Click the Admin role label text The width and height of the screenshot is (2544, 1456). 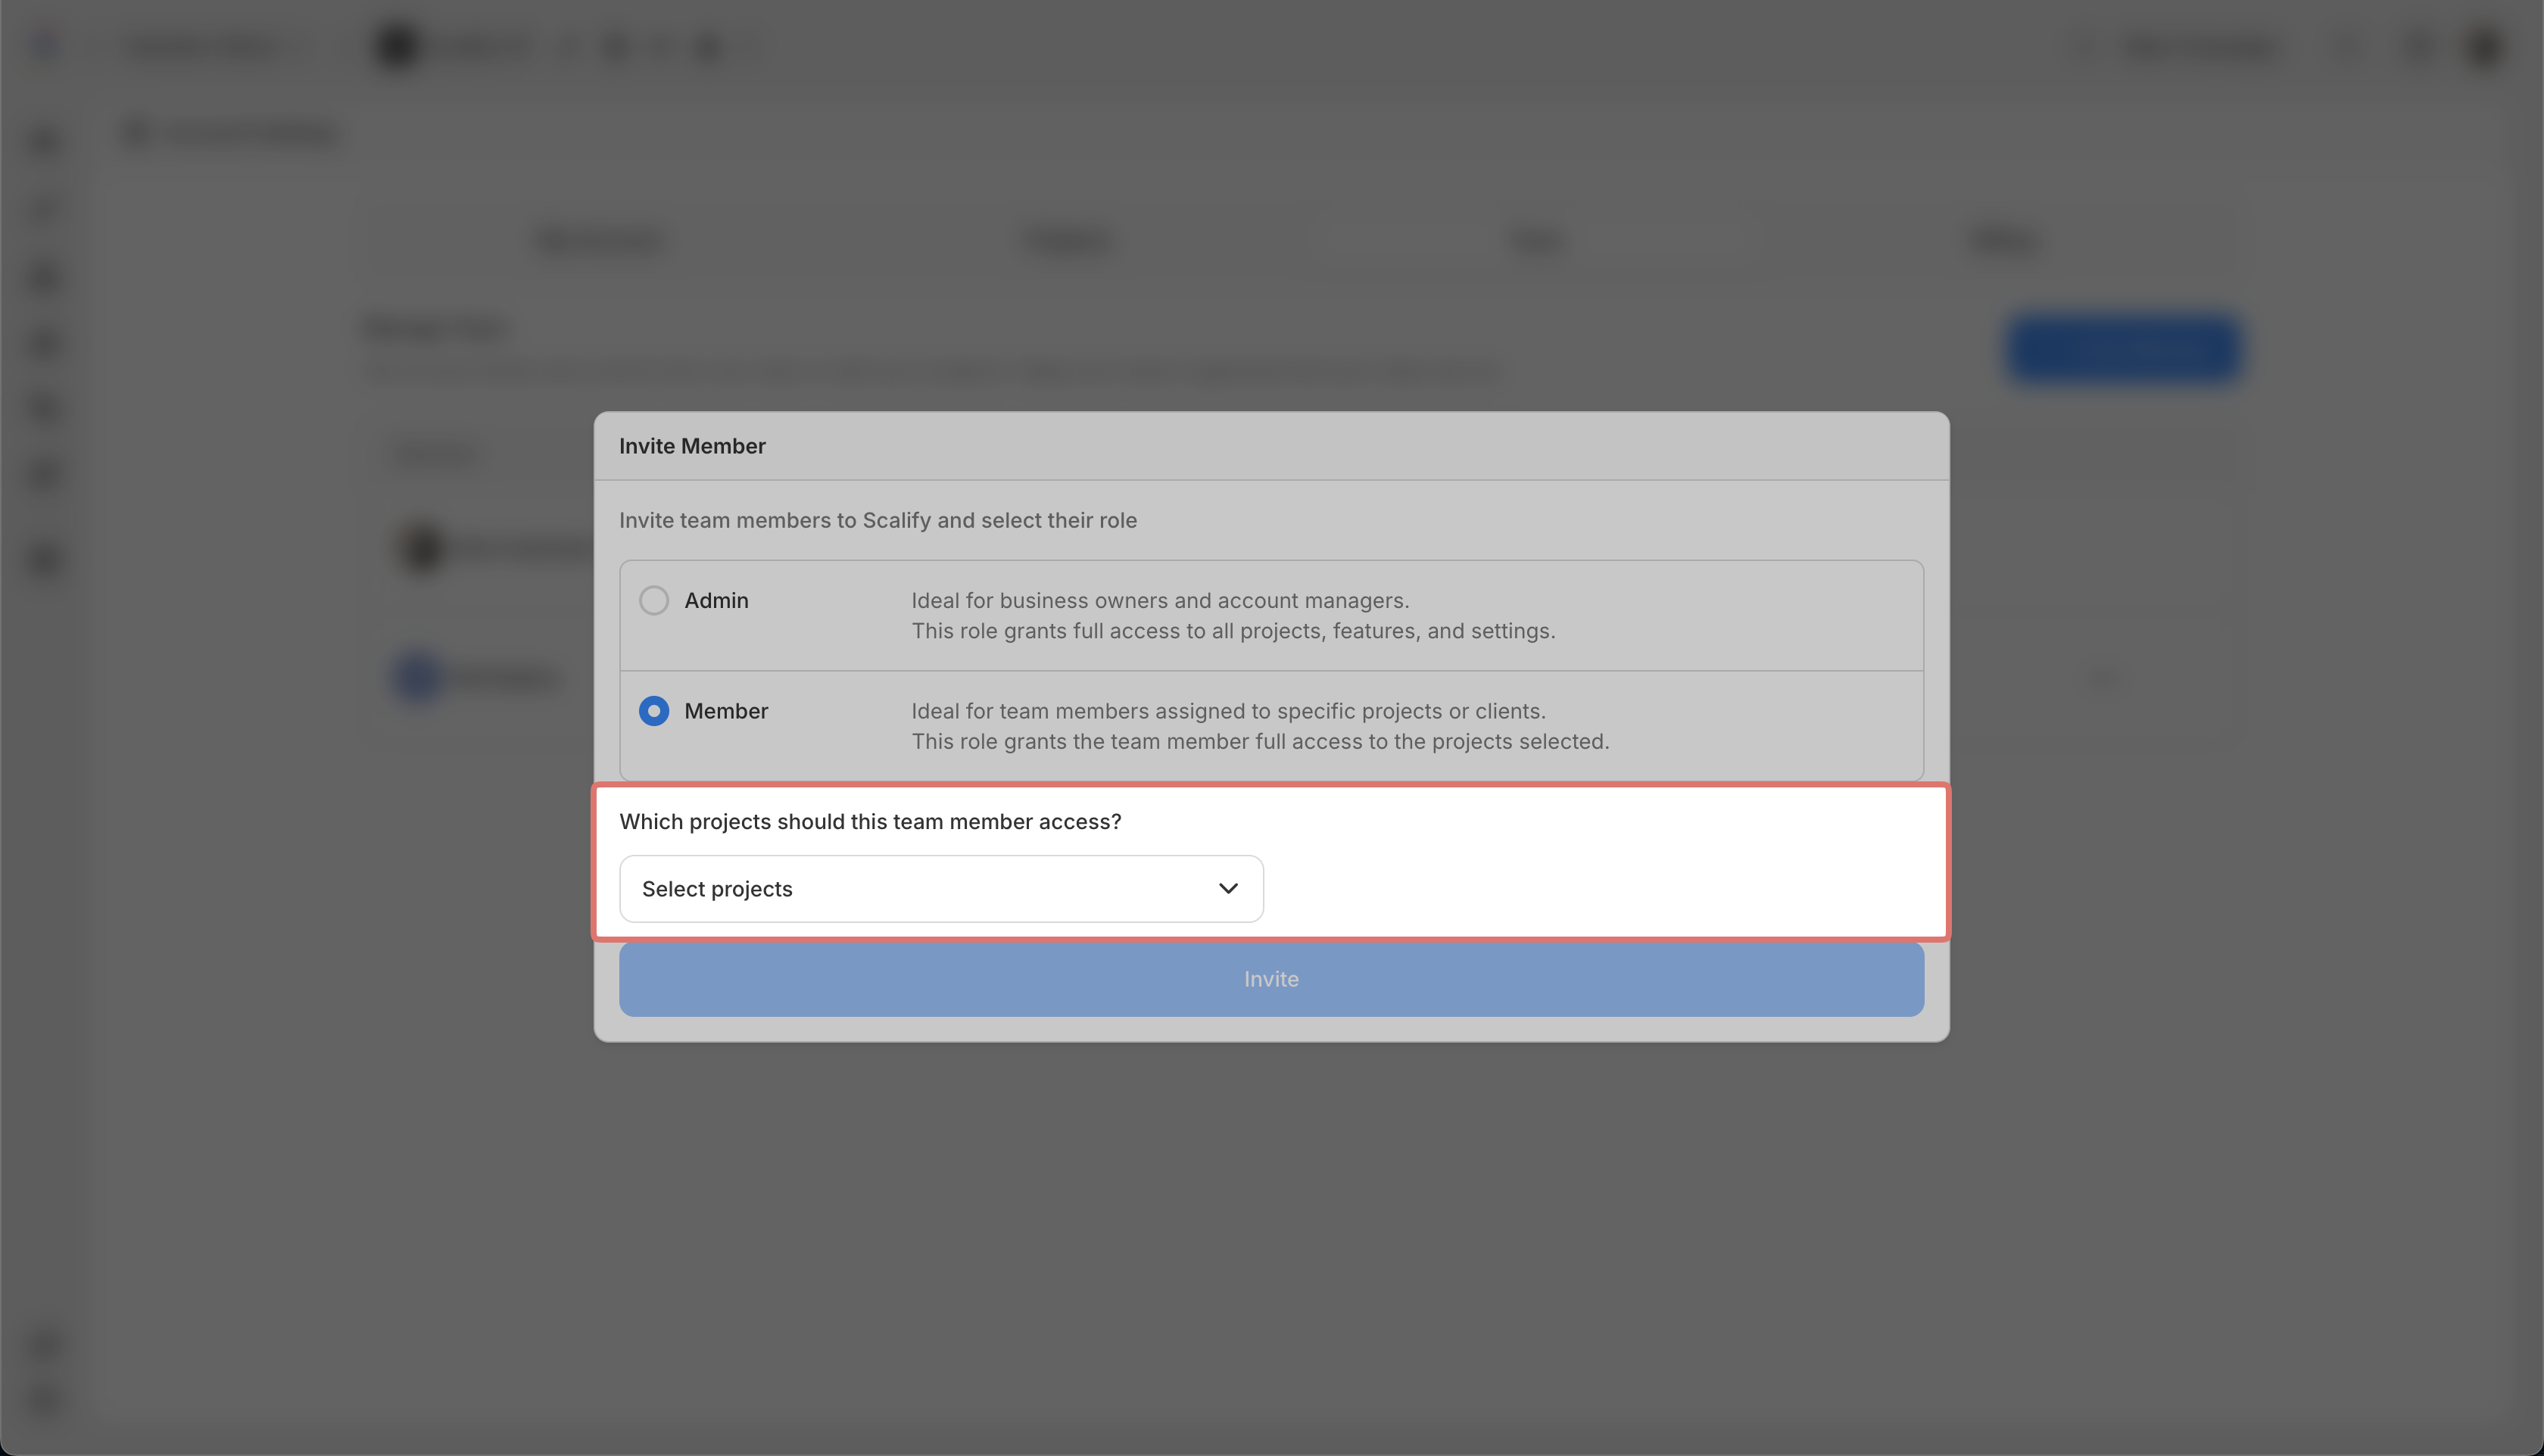(716, 600)
